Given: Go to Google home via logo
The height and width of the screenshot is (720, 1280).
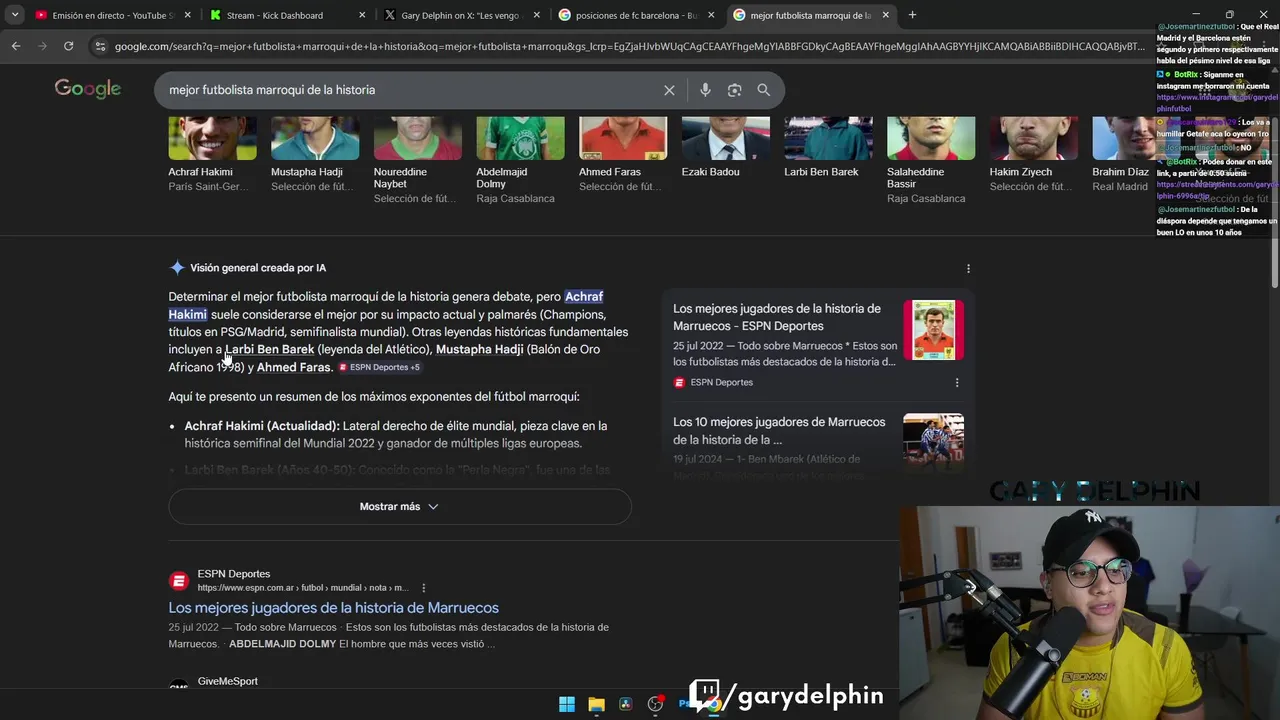Looking at the screenshot, I should 88,89.
